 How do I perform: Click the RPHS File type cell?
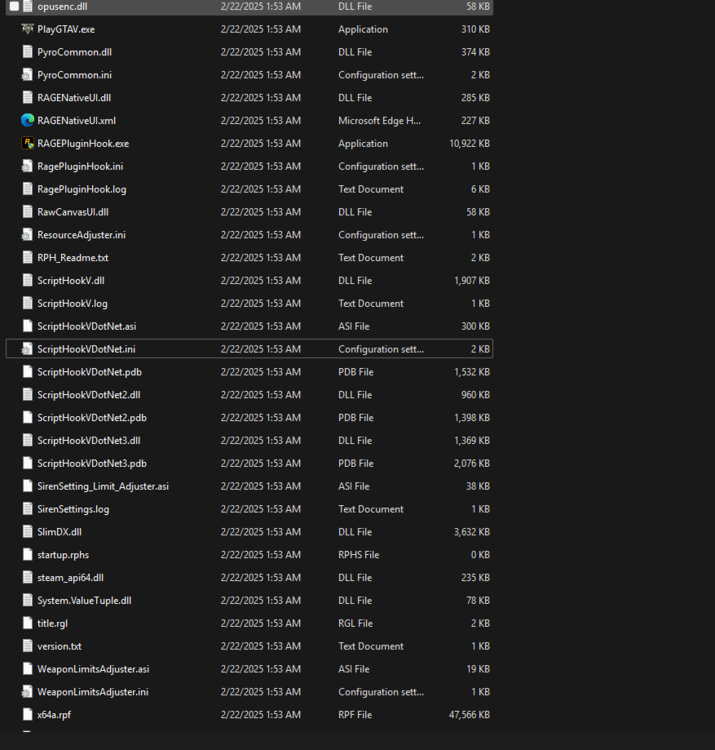(359, 555)
